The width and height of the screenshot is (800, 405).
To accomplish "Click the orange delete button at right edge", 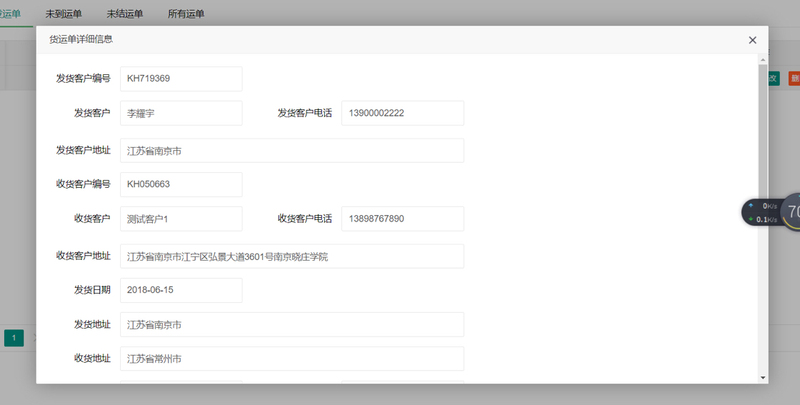I will pos(794,78).
